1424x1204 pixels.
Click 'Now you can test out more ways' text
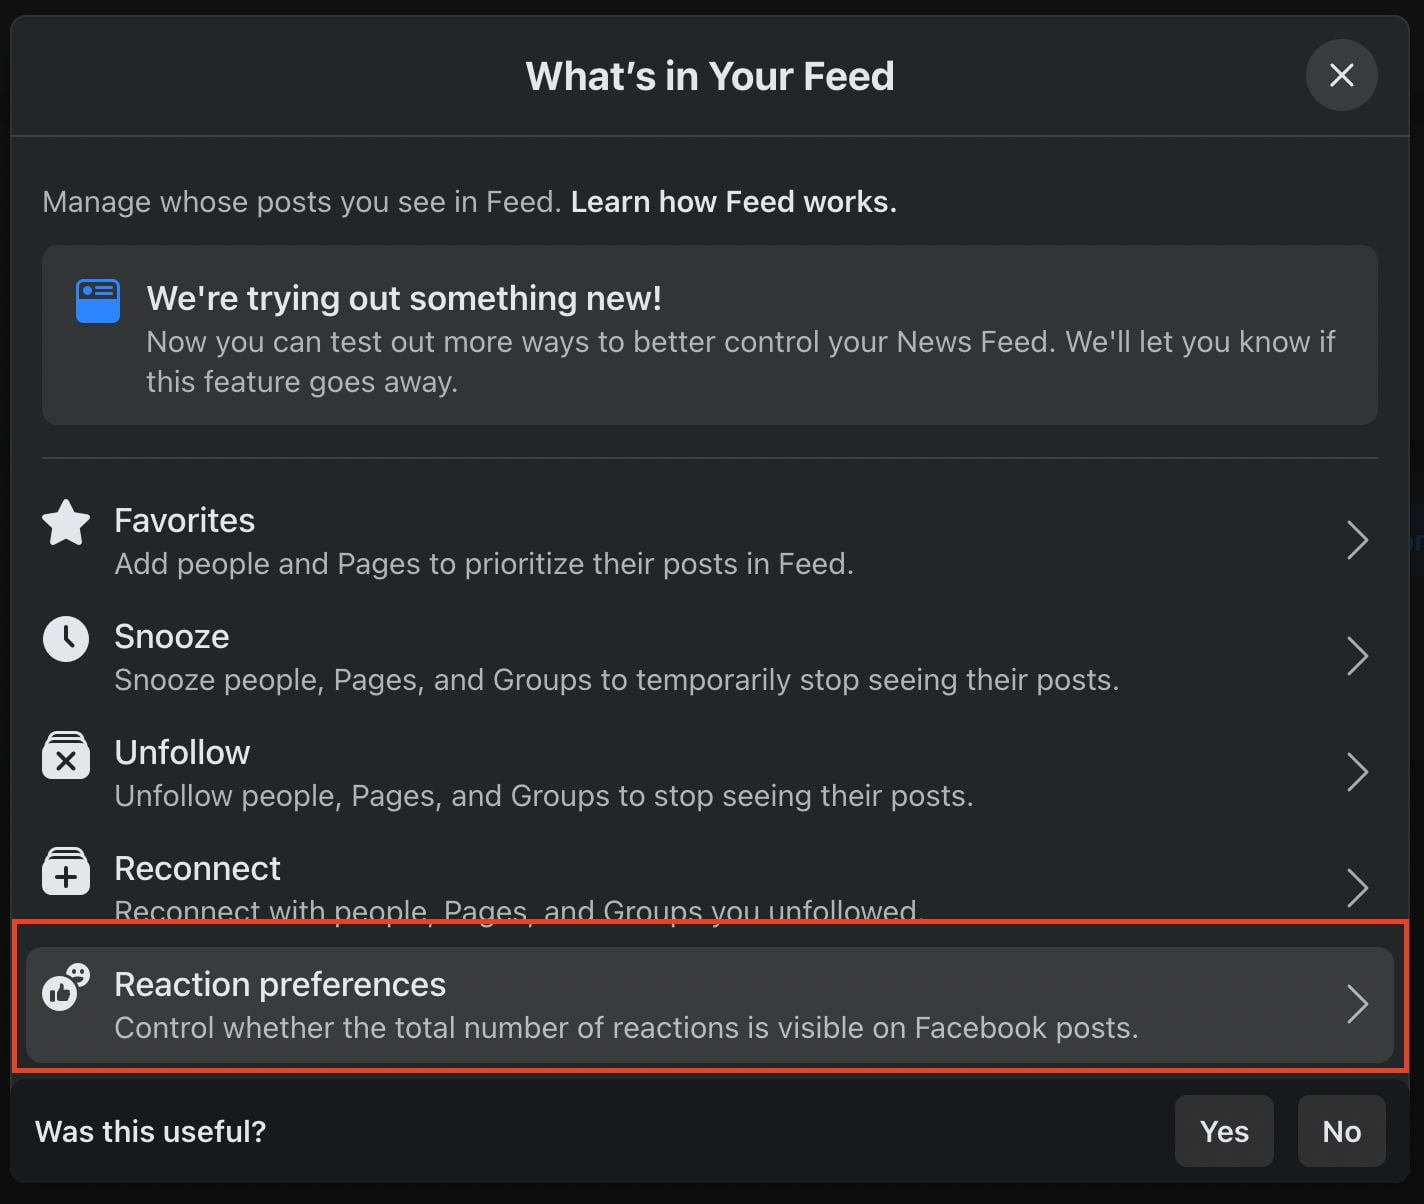point(741,362)
